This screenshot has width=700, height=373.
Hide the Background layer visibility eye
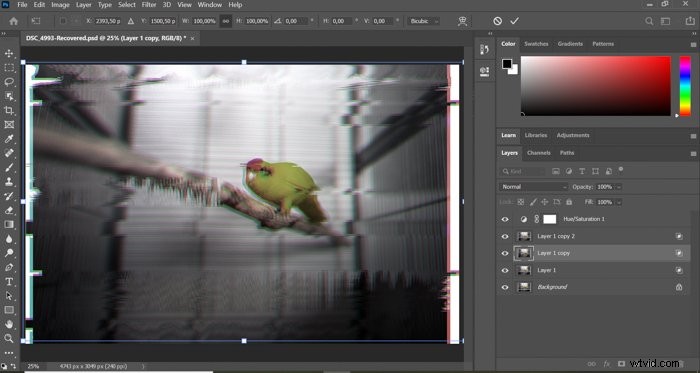[505, 287]
